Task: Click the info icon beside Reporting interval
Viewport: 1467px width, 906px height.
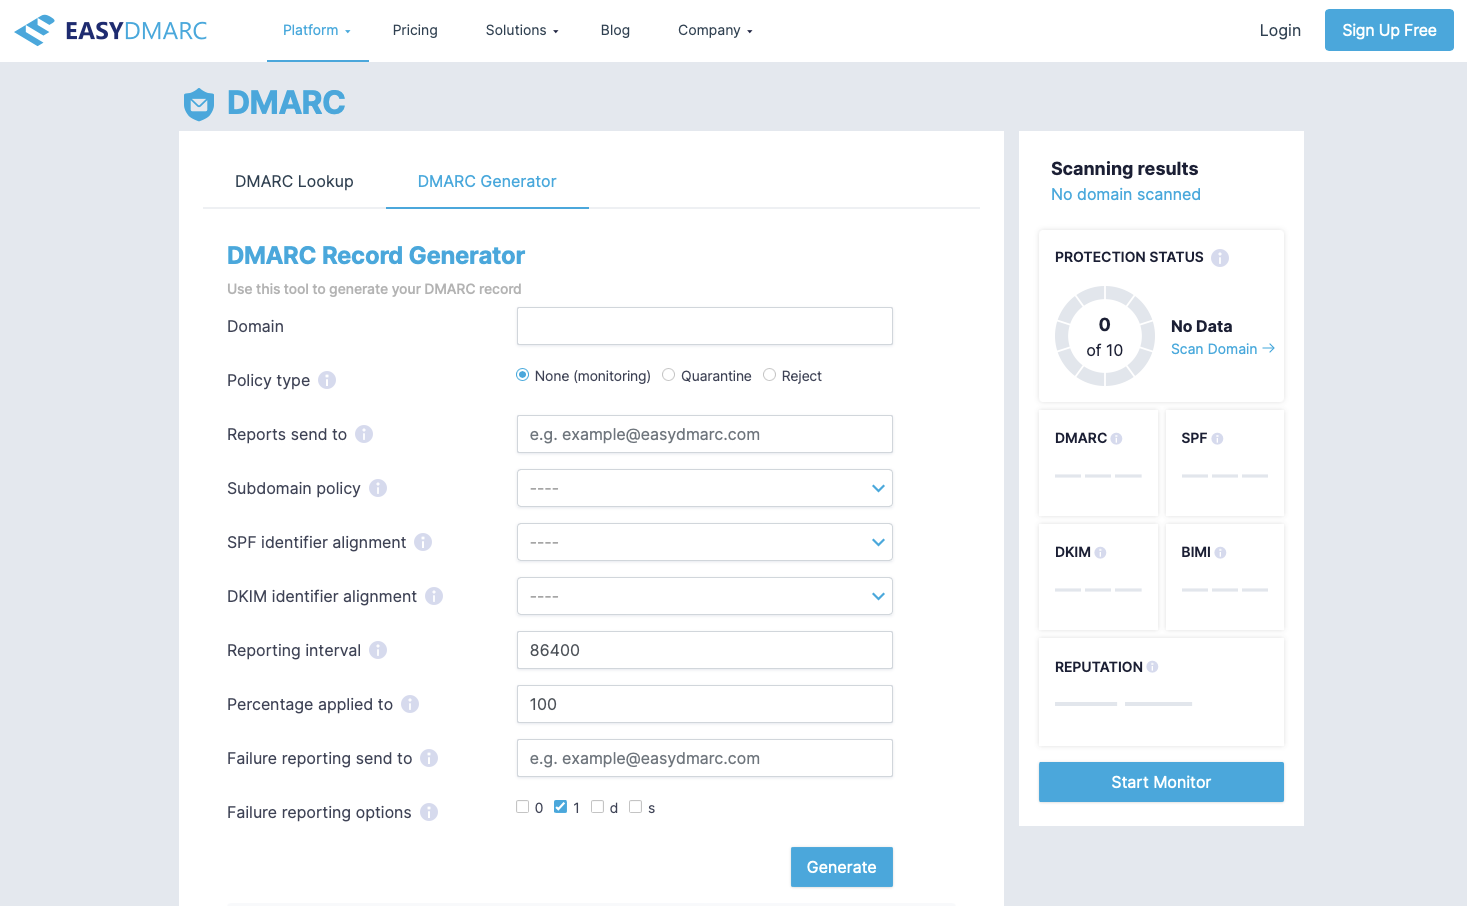Action: (378, 650)
